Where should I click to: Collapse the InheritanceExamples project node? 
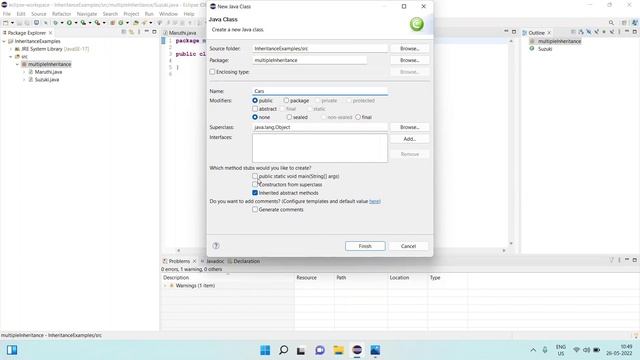[x=4, y=41]
